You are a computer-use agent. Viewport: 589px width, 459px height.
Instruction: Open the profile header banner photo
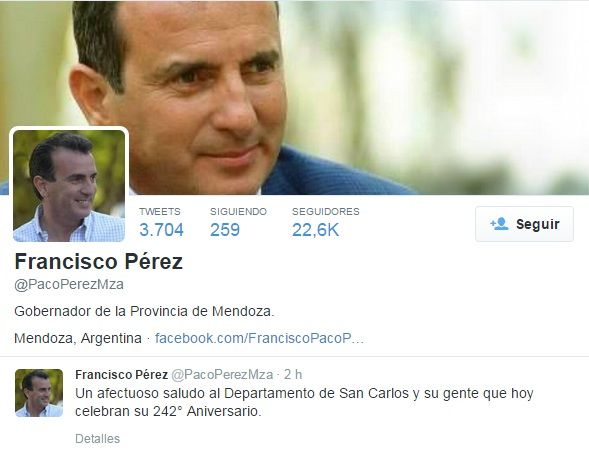coord(294,97)
